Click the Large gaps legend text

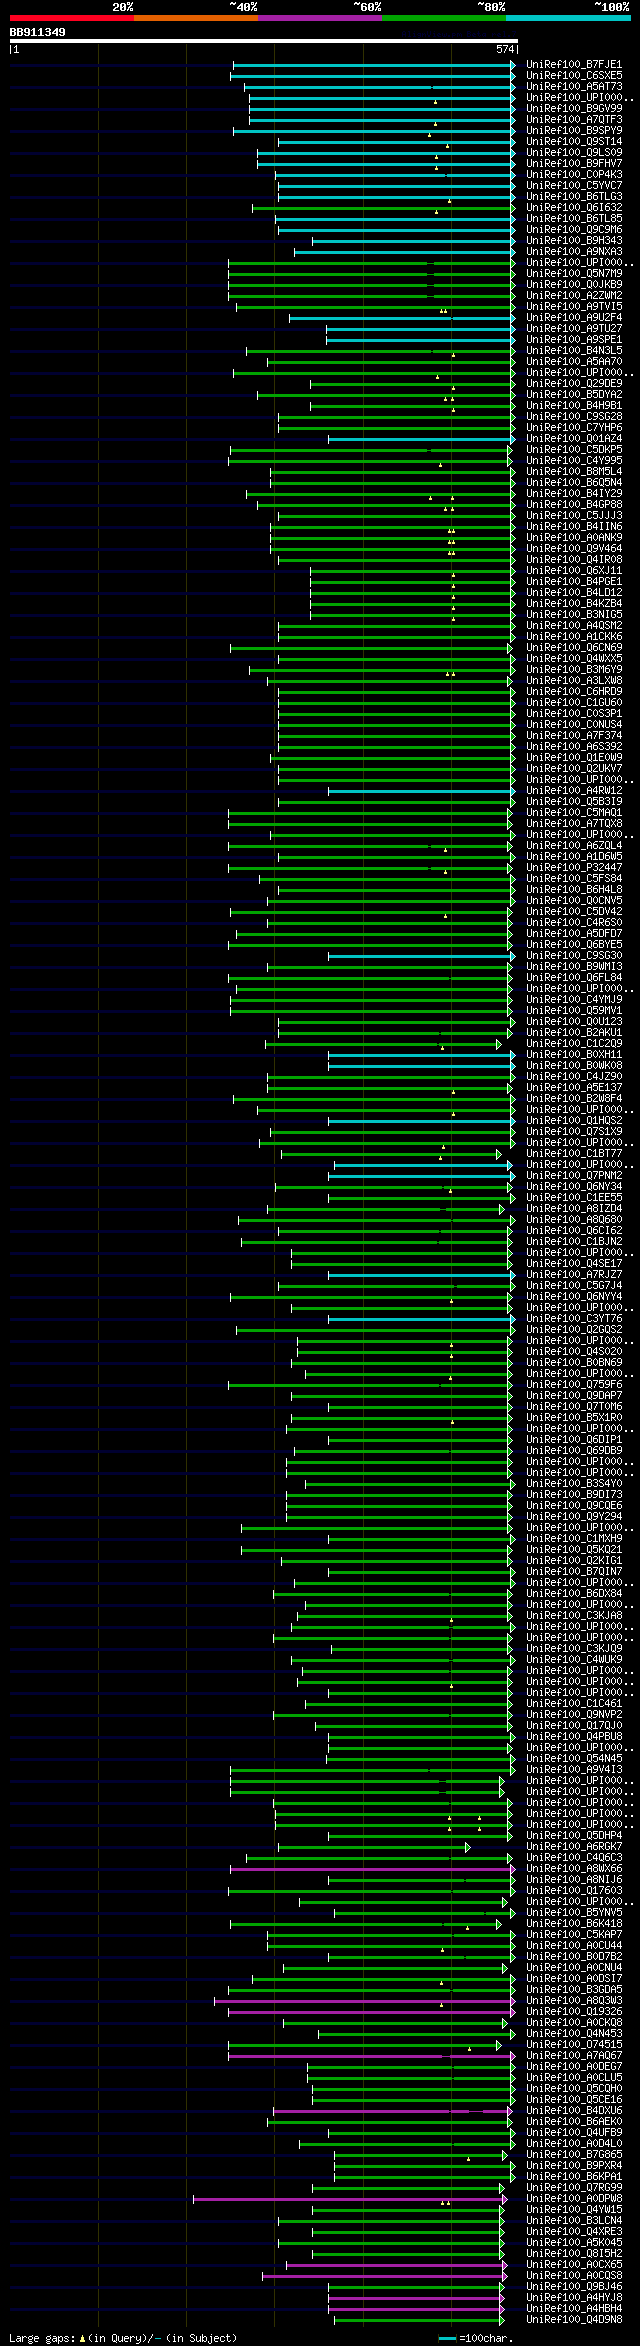click(123, 2338)
